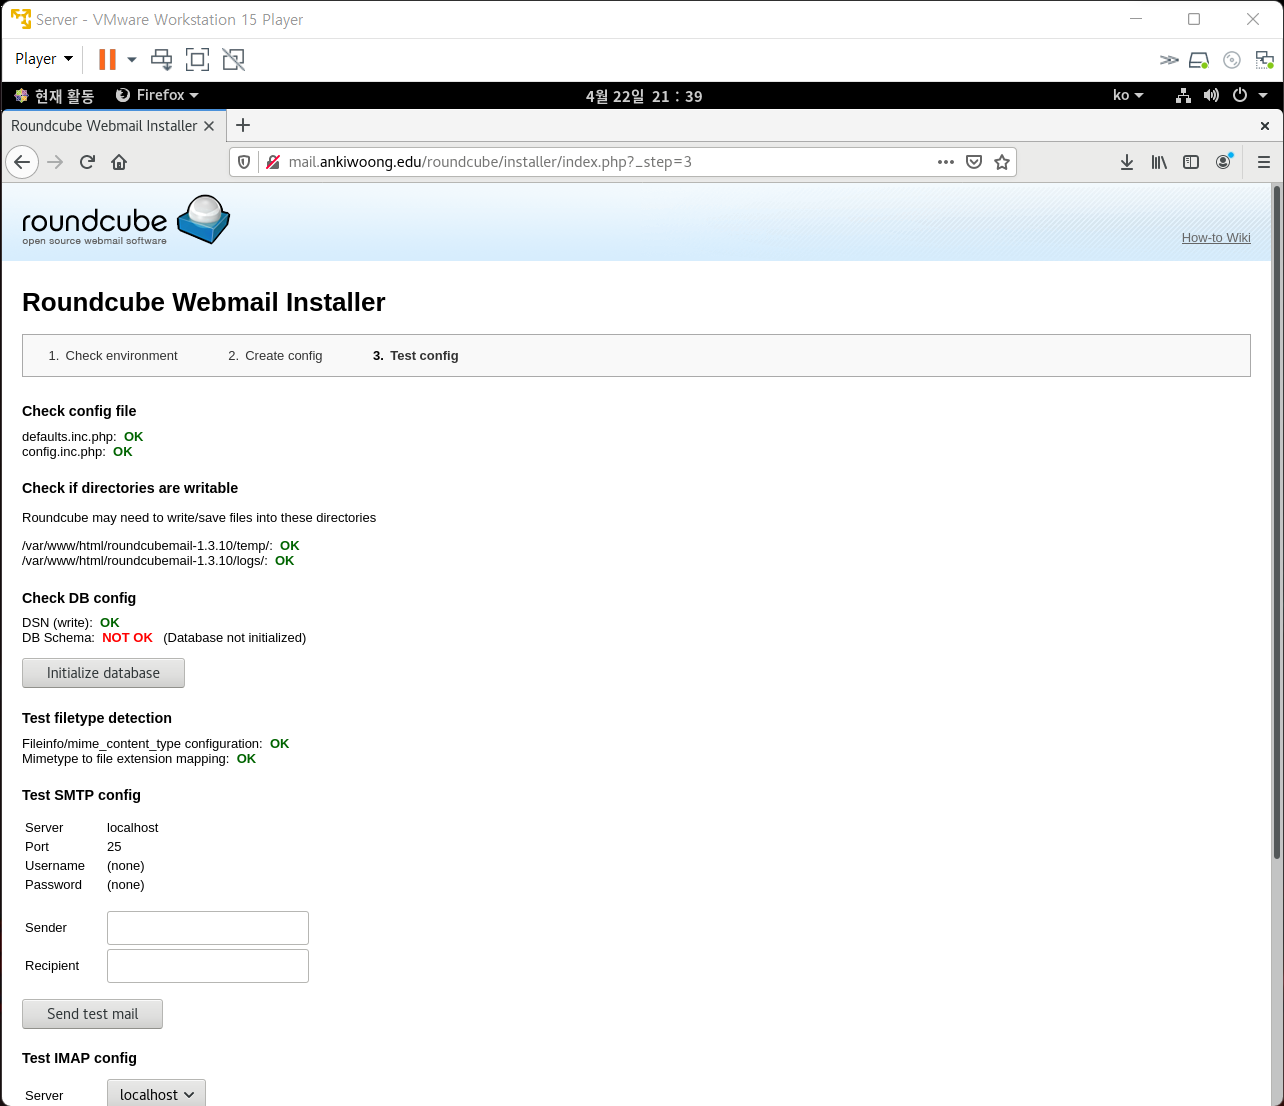Image resolution: width=1284 pixels, height=1106 pixels.
Task: Open the clock and calendar panel
Action: click(644, 96)
